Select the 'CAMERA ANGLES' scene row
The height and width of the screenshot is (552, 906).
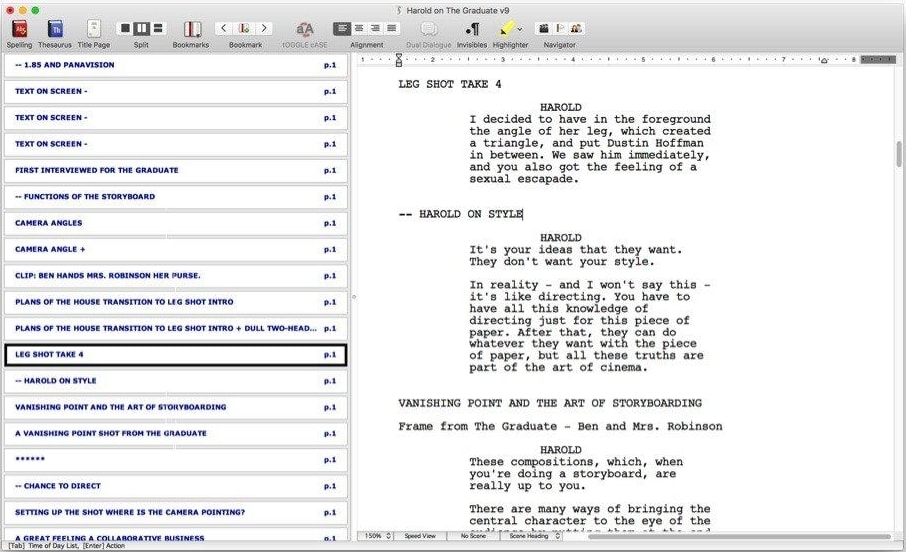176,223
